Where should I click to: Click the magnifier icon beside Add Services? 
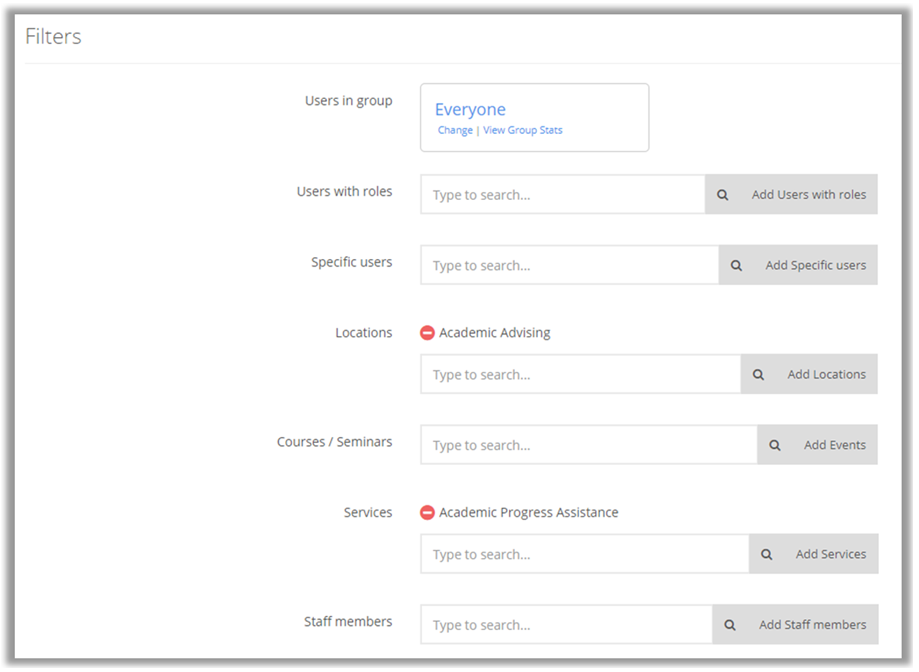(x=766, y=554)
